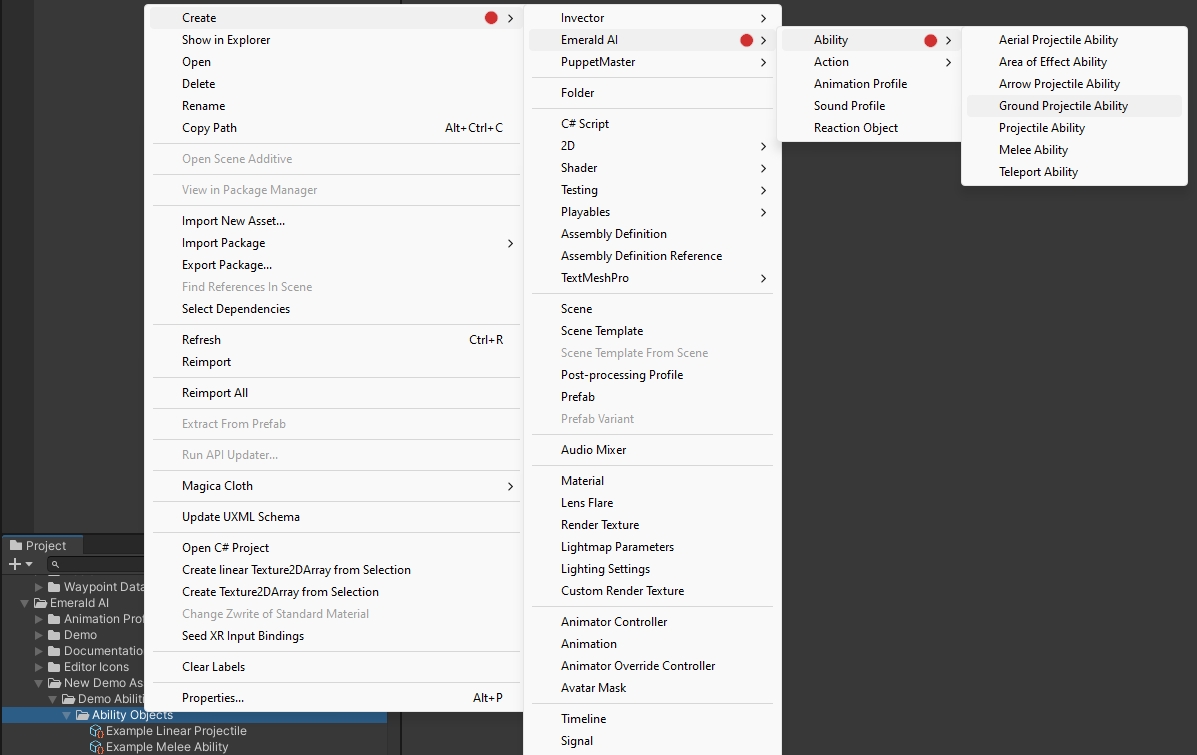
Task: Select Show in Explorer
Action: [226, 40]
